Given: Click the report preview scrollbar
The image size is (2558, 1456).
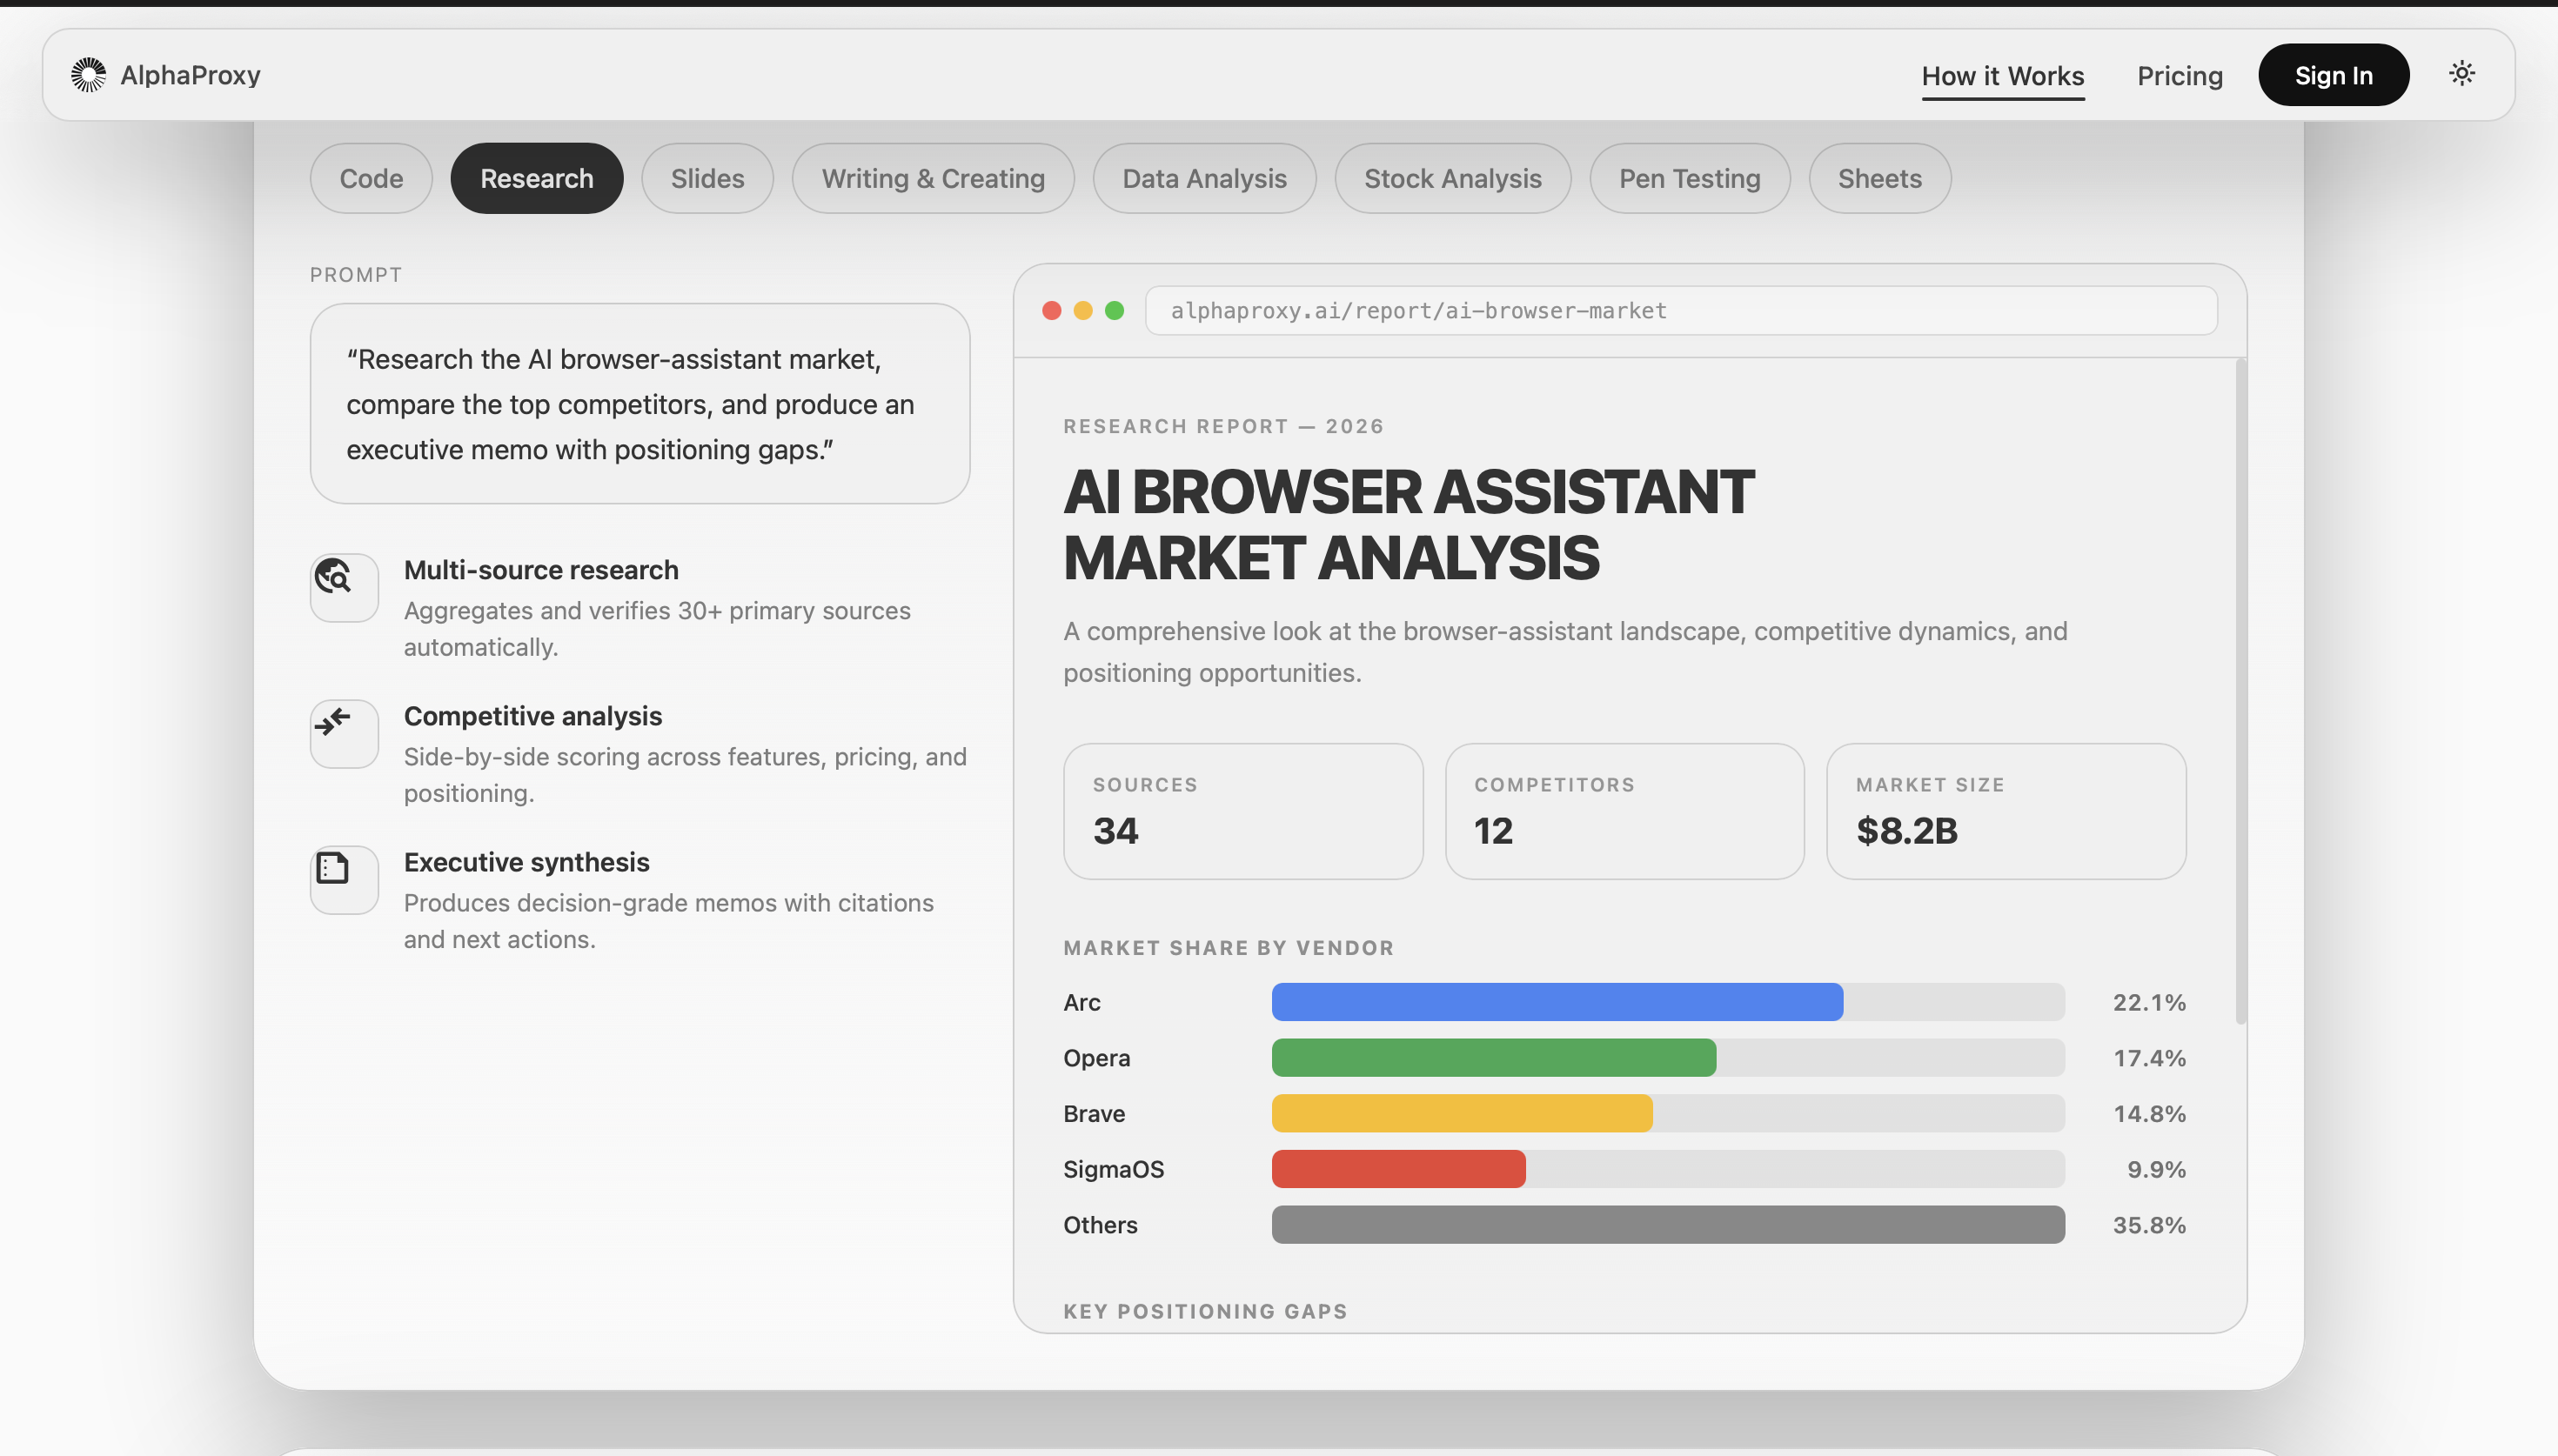Looking at the screenshot, I should (x=2240, y=692).
